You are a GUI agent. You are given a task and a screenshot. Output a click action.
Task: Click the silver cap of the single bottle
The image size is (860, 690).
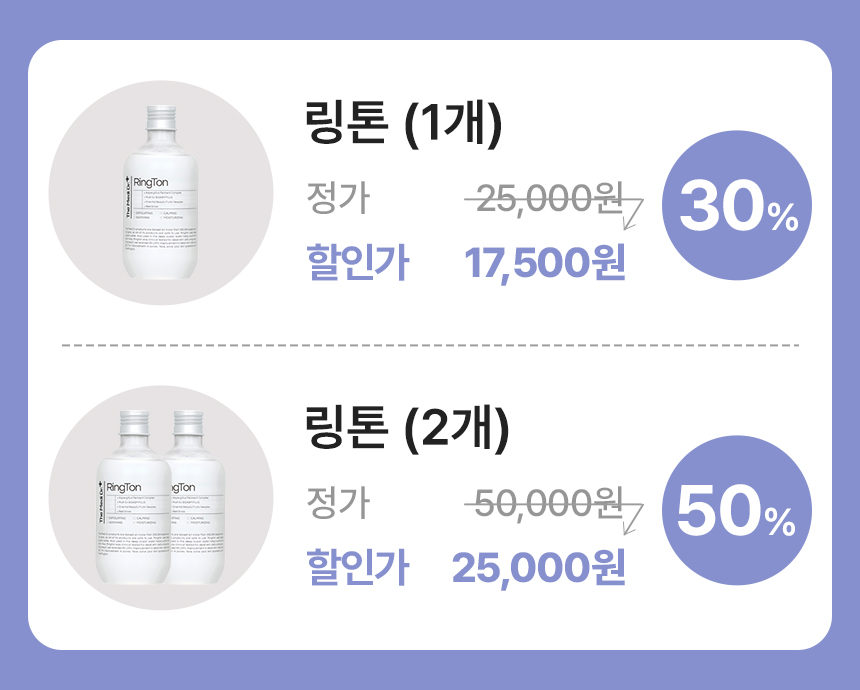[x=161, y=118]
